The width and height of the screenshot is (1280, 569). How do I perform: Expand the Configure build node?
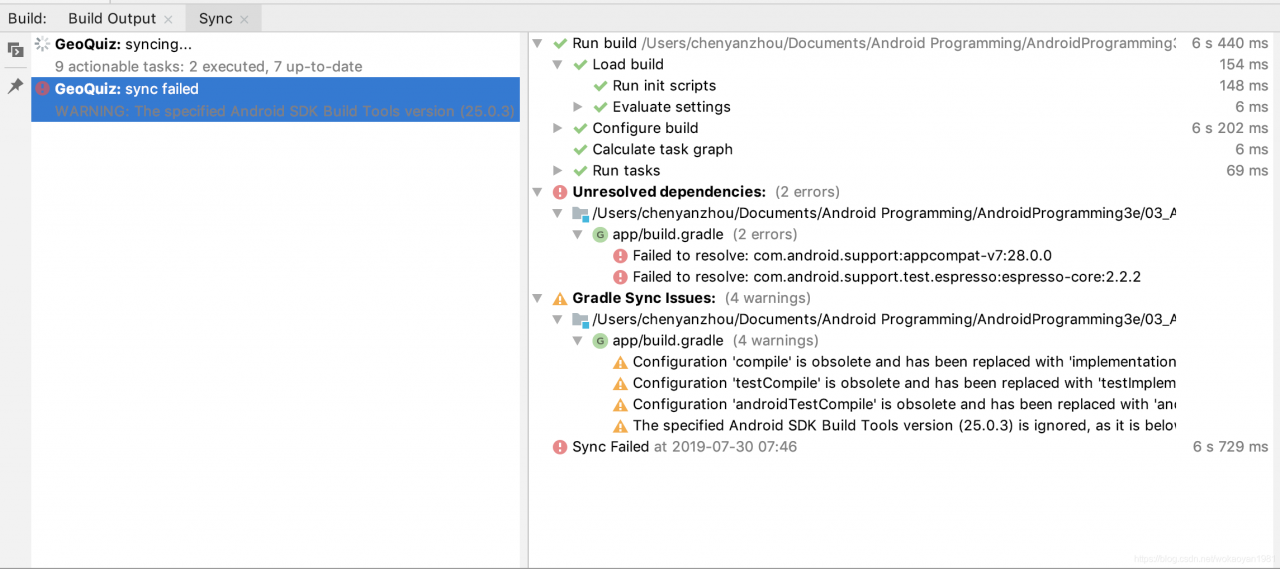click(x=558, y=128)
